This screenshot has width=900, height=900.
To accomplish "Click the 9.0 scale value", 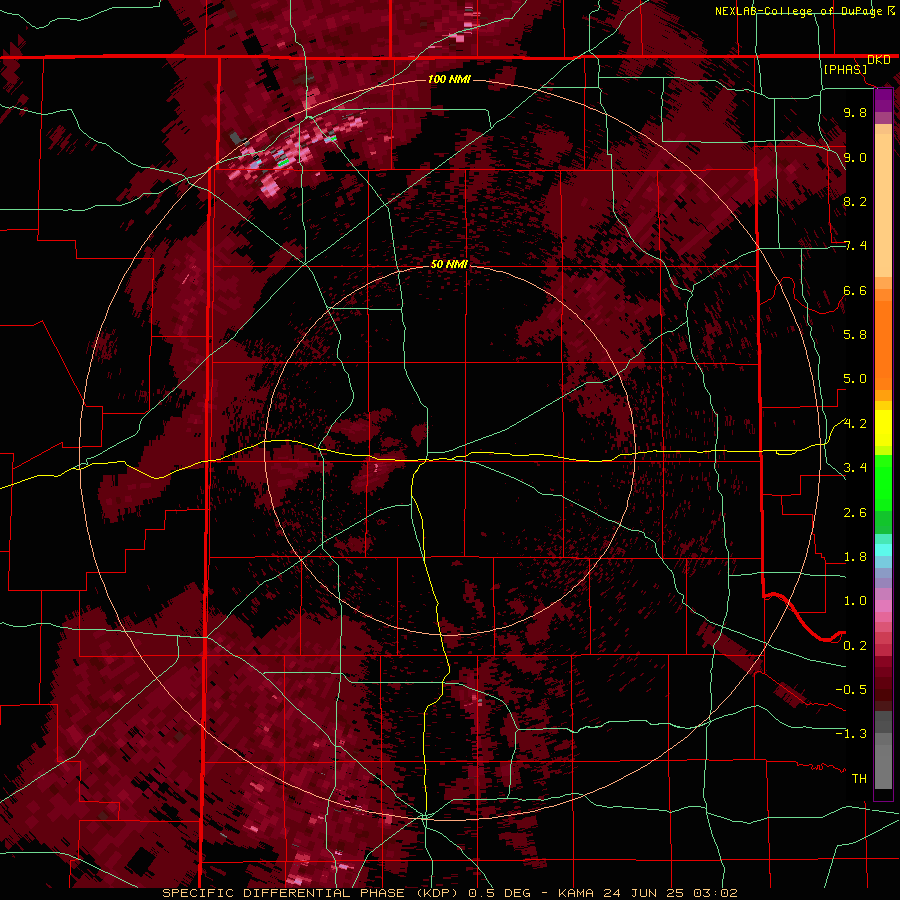I will point(855,157).
